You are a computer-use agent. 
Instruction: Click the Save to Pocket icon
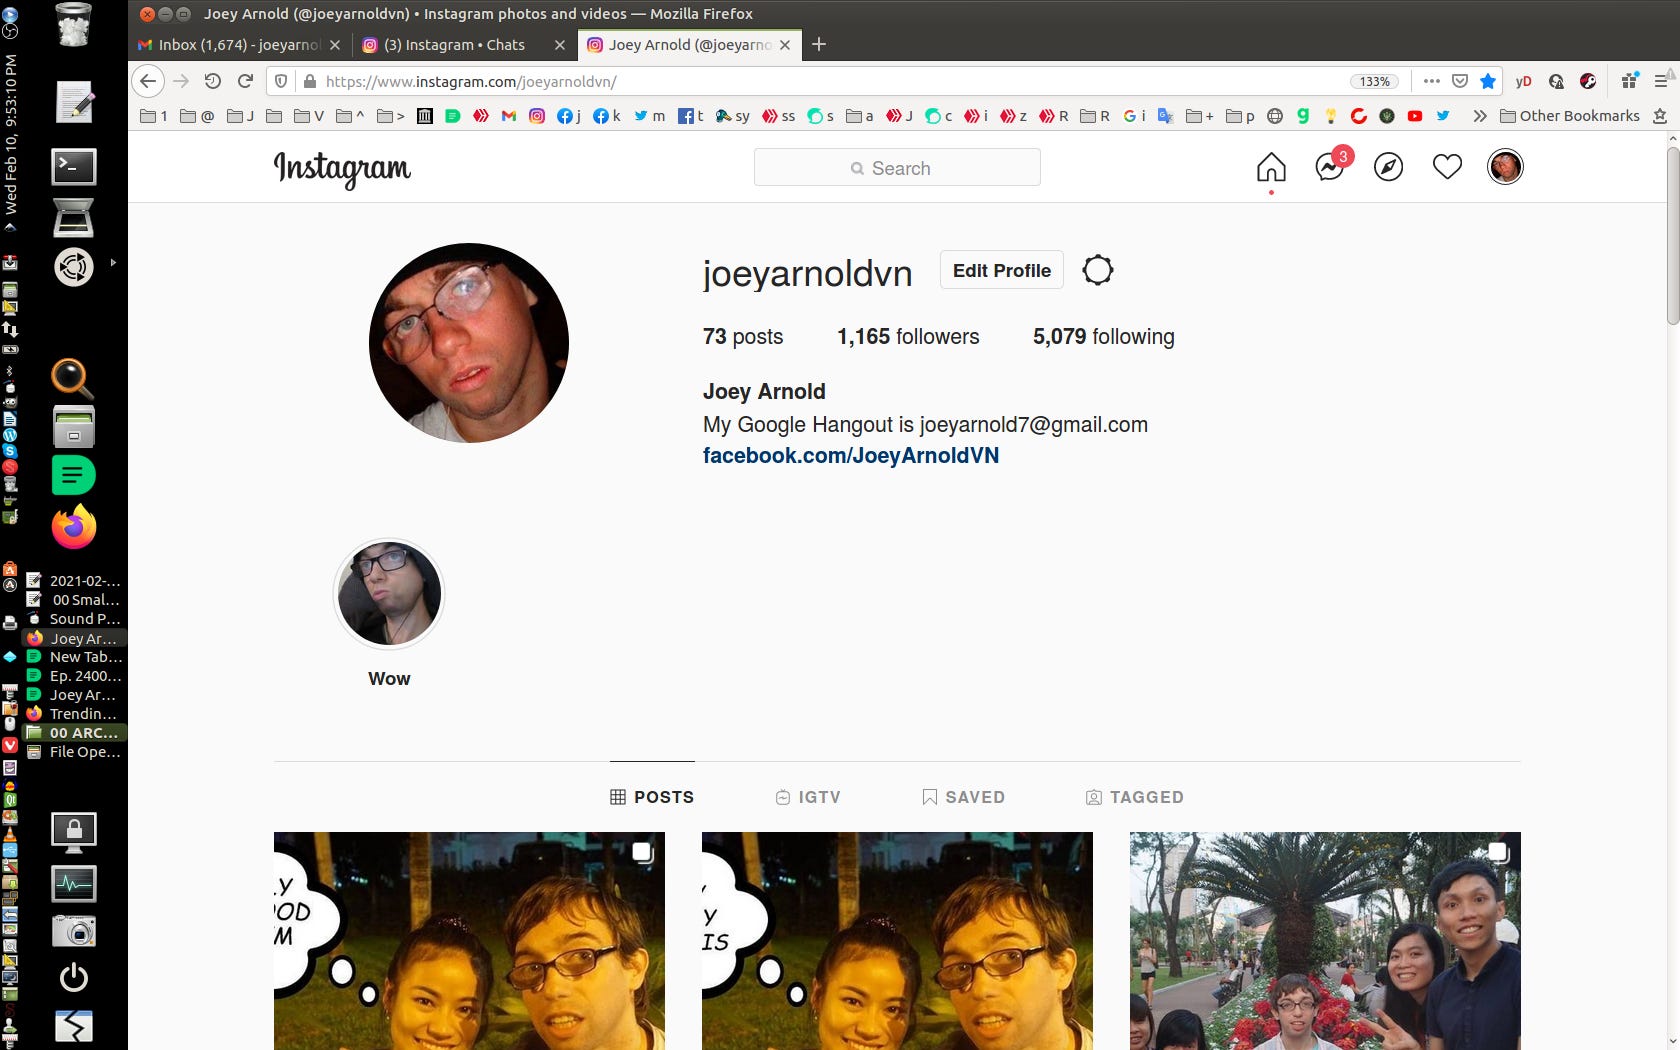click(x=1460, y=81)
